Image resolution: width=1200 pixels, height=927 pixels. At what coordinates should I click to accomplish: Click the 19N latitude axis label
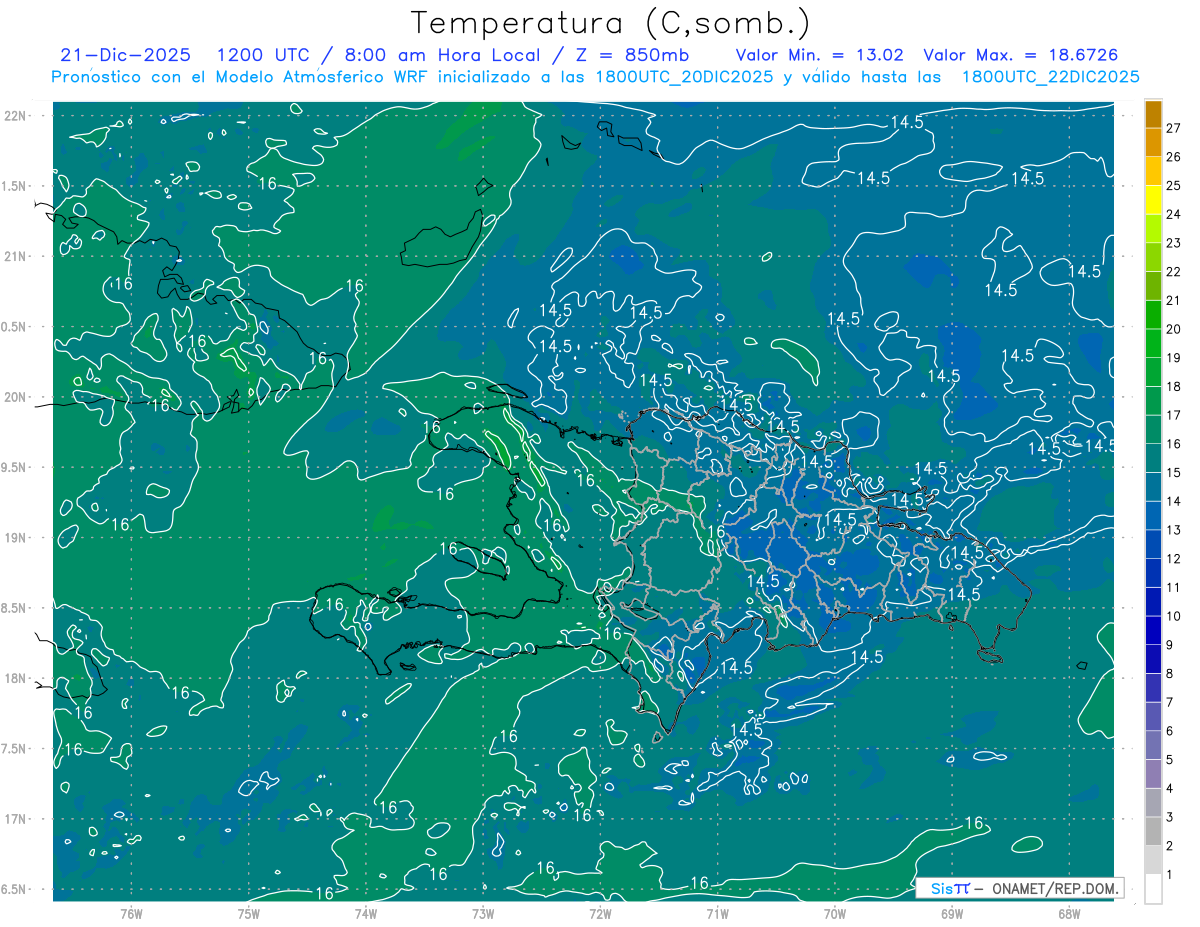(x=17, y=537)
